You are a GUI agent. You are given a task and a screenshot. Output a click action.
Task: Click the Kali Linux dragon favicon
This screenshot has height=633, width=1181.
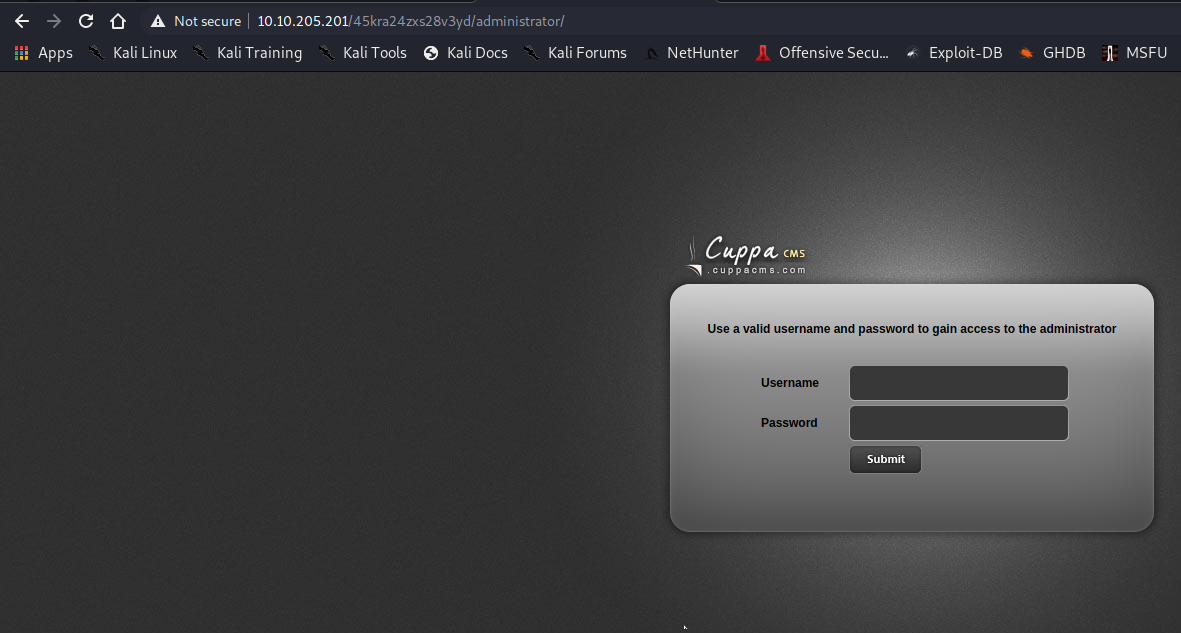[96, 53]
